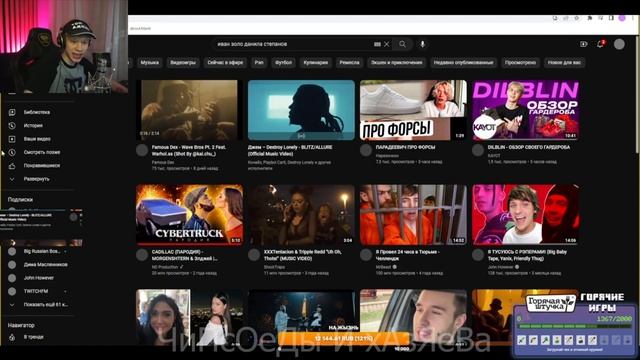
Task: Focus the YouTube search input field
Action: point(294,44)
